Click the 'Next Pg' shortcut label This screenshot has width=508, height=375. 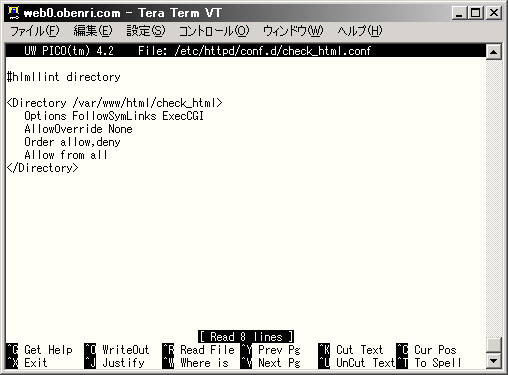coord(279,363)
